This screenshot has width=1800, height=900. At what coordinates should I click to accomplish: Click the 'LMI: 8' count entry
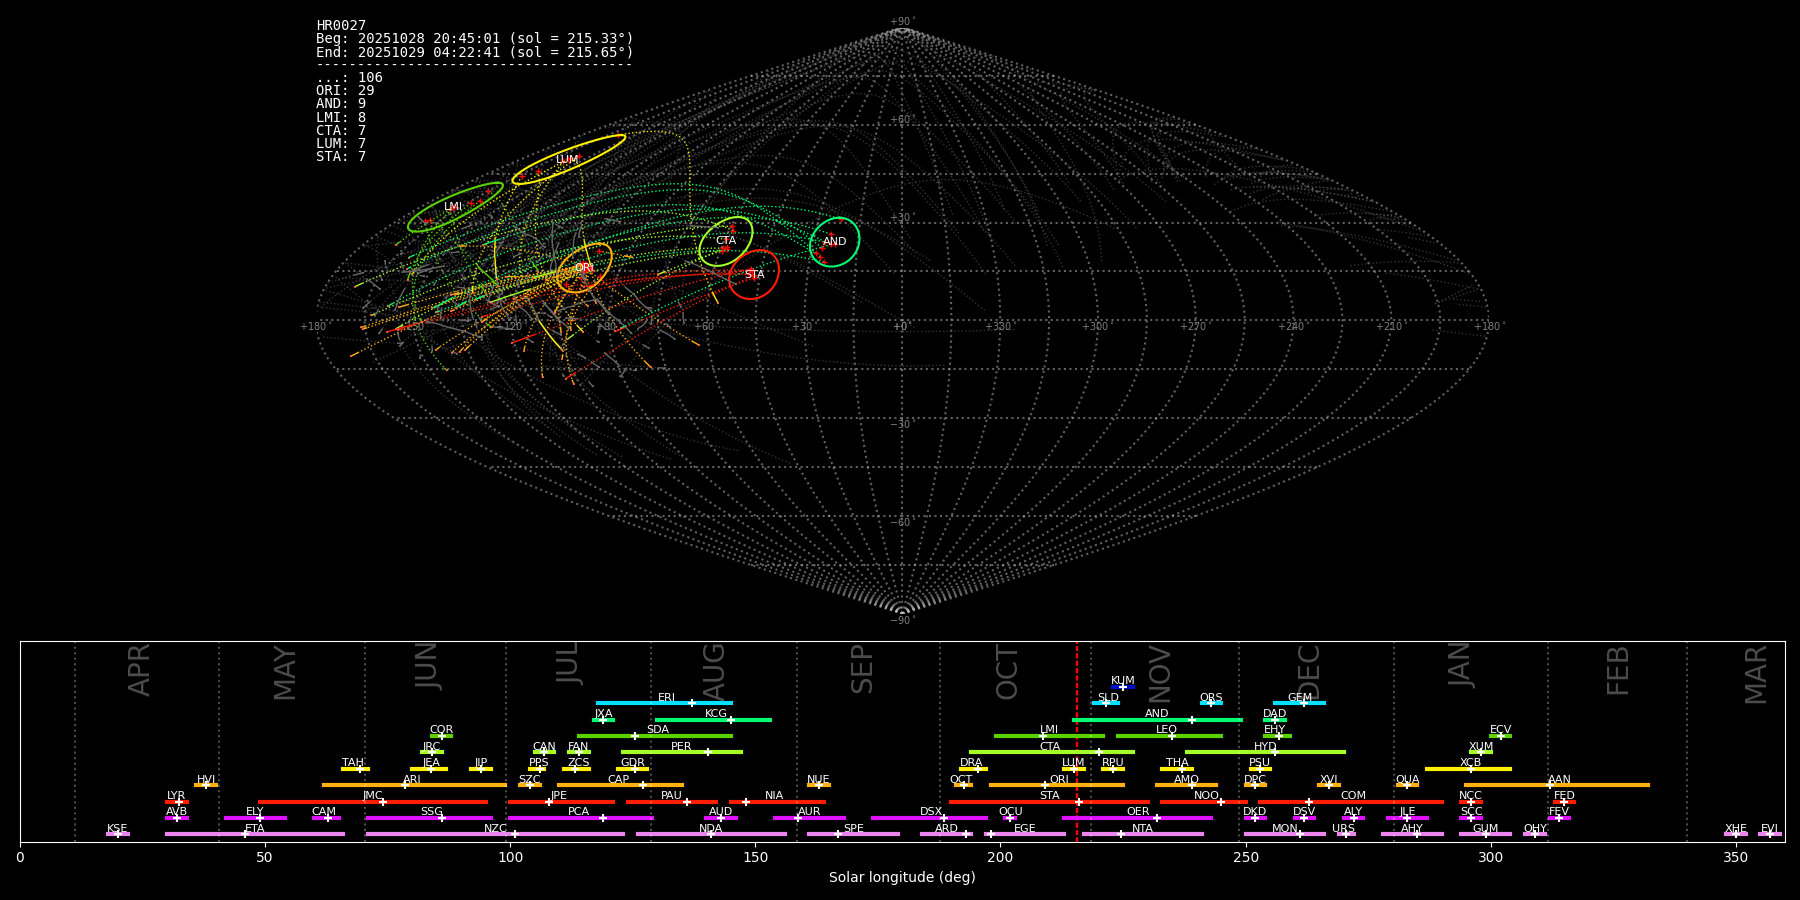[x=341, y=118]
